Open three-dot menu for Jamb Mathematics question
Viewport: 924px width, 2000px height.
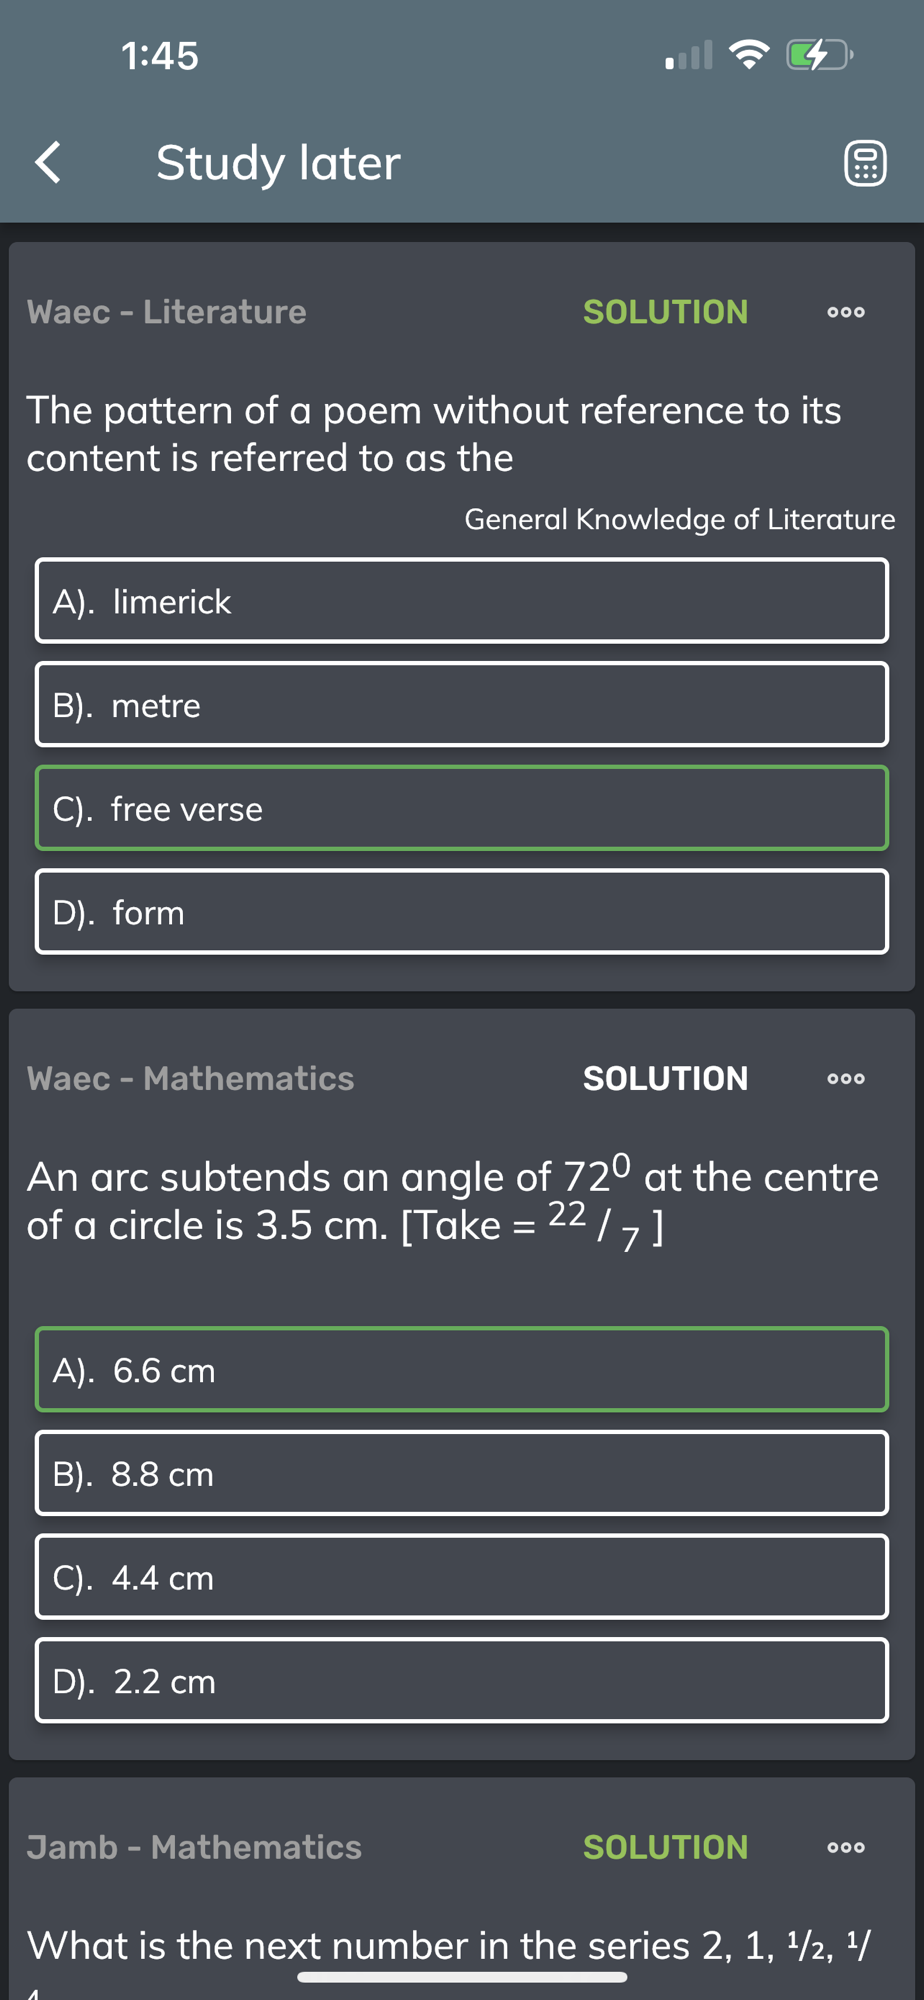[x=846, y=1847]
